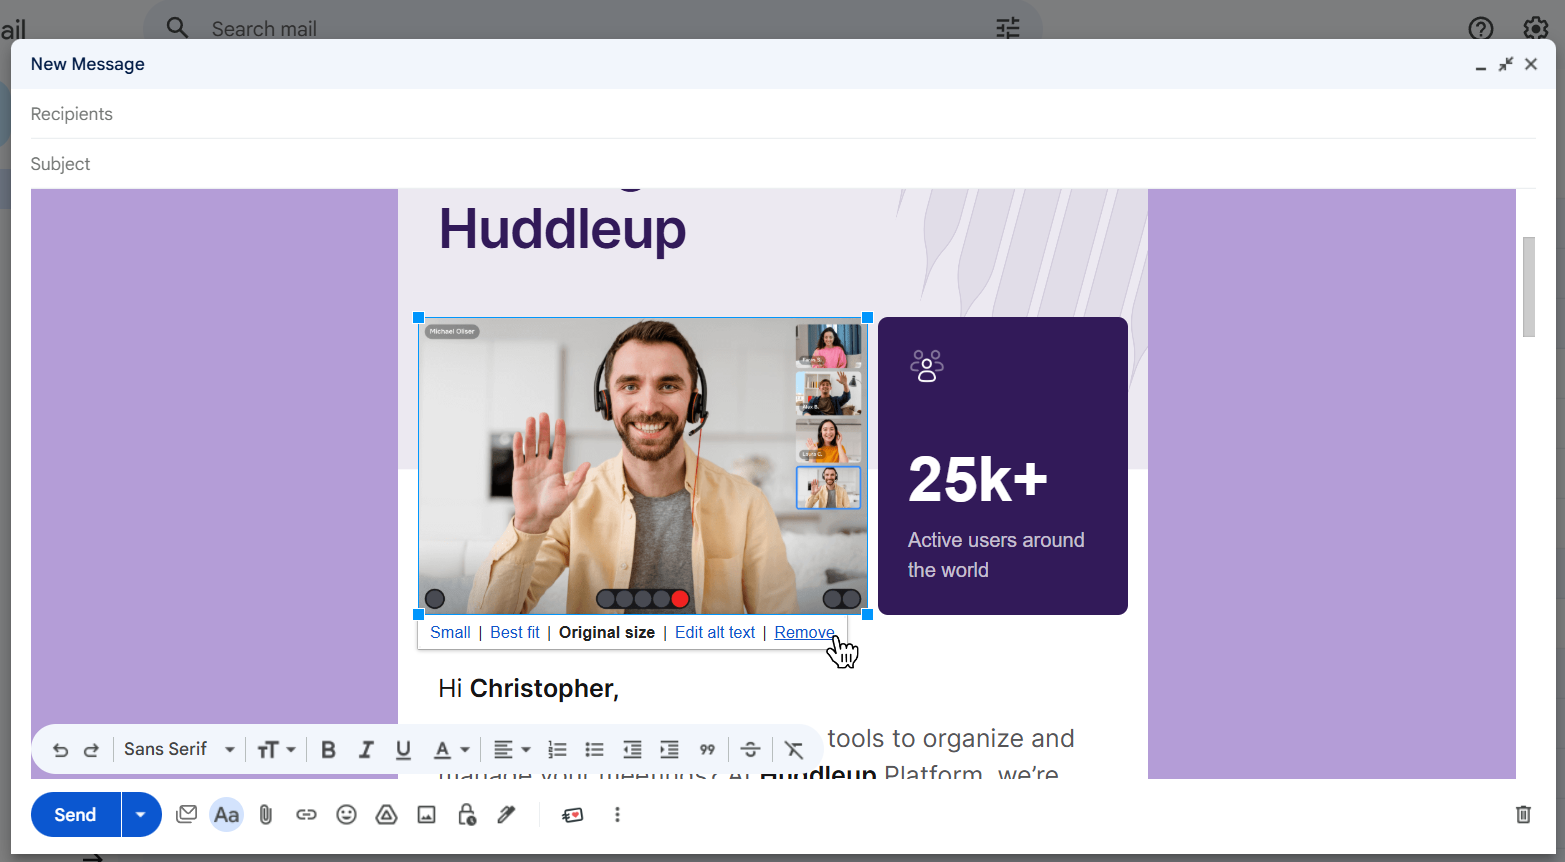Set image to Original size
1565x862 pixels.
click(x=607, y=633)
